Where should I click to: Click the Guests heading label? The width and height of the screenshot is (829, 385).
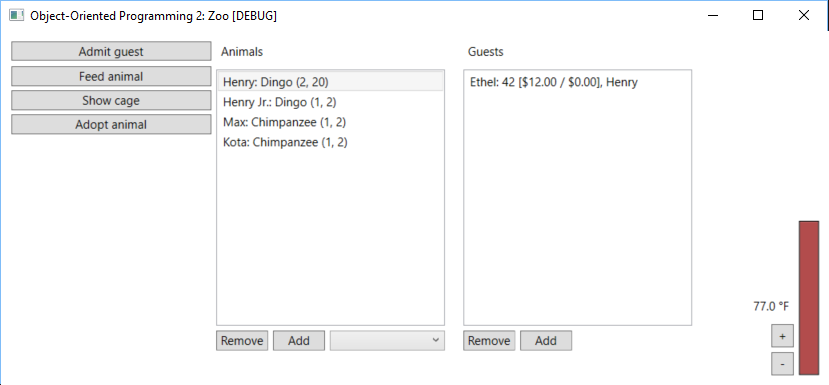(485, 52)
